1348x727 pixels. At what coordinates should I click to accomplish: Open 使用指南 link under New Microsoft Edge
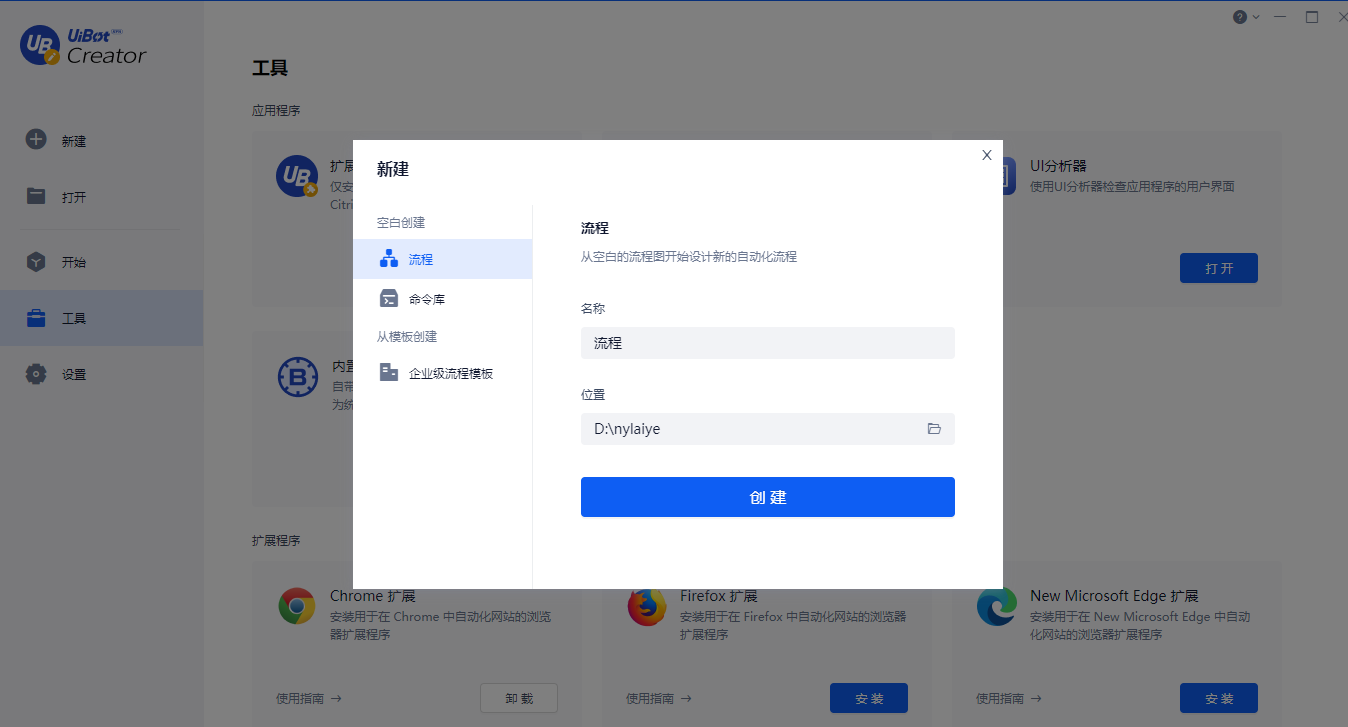(1008, 699)
